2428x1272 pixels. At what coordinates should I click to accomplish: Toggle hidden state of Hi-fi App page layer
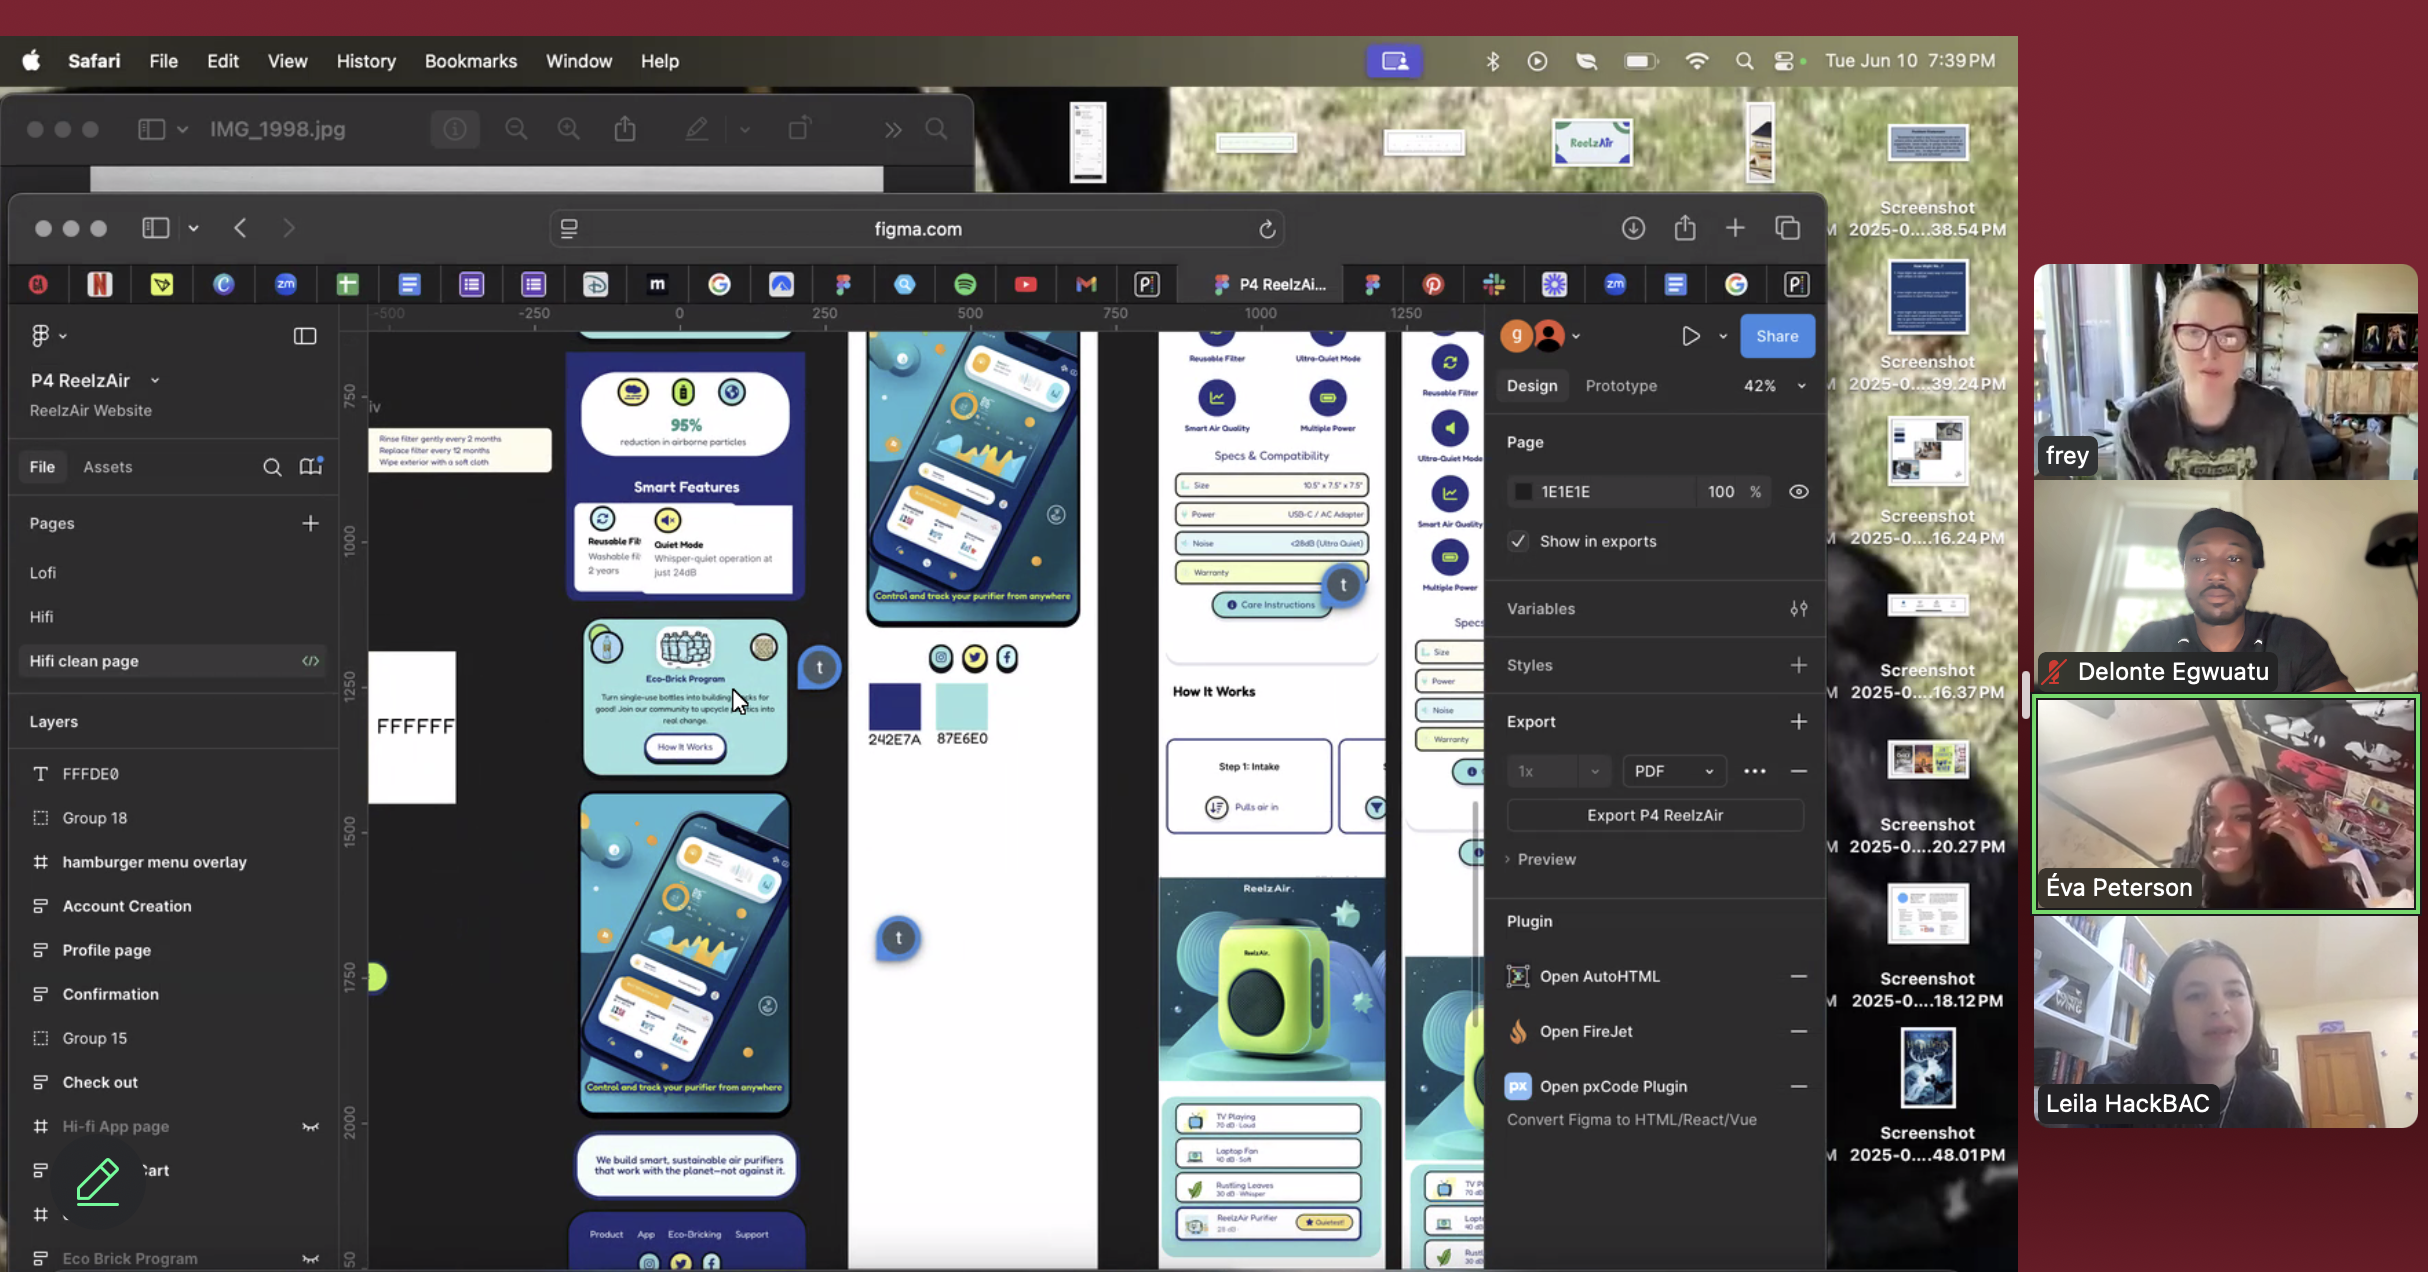(310, 1126)
